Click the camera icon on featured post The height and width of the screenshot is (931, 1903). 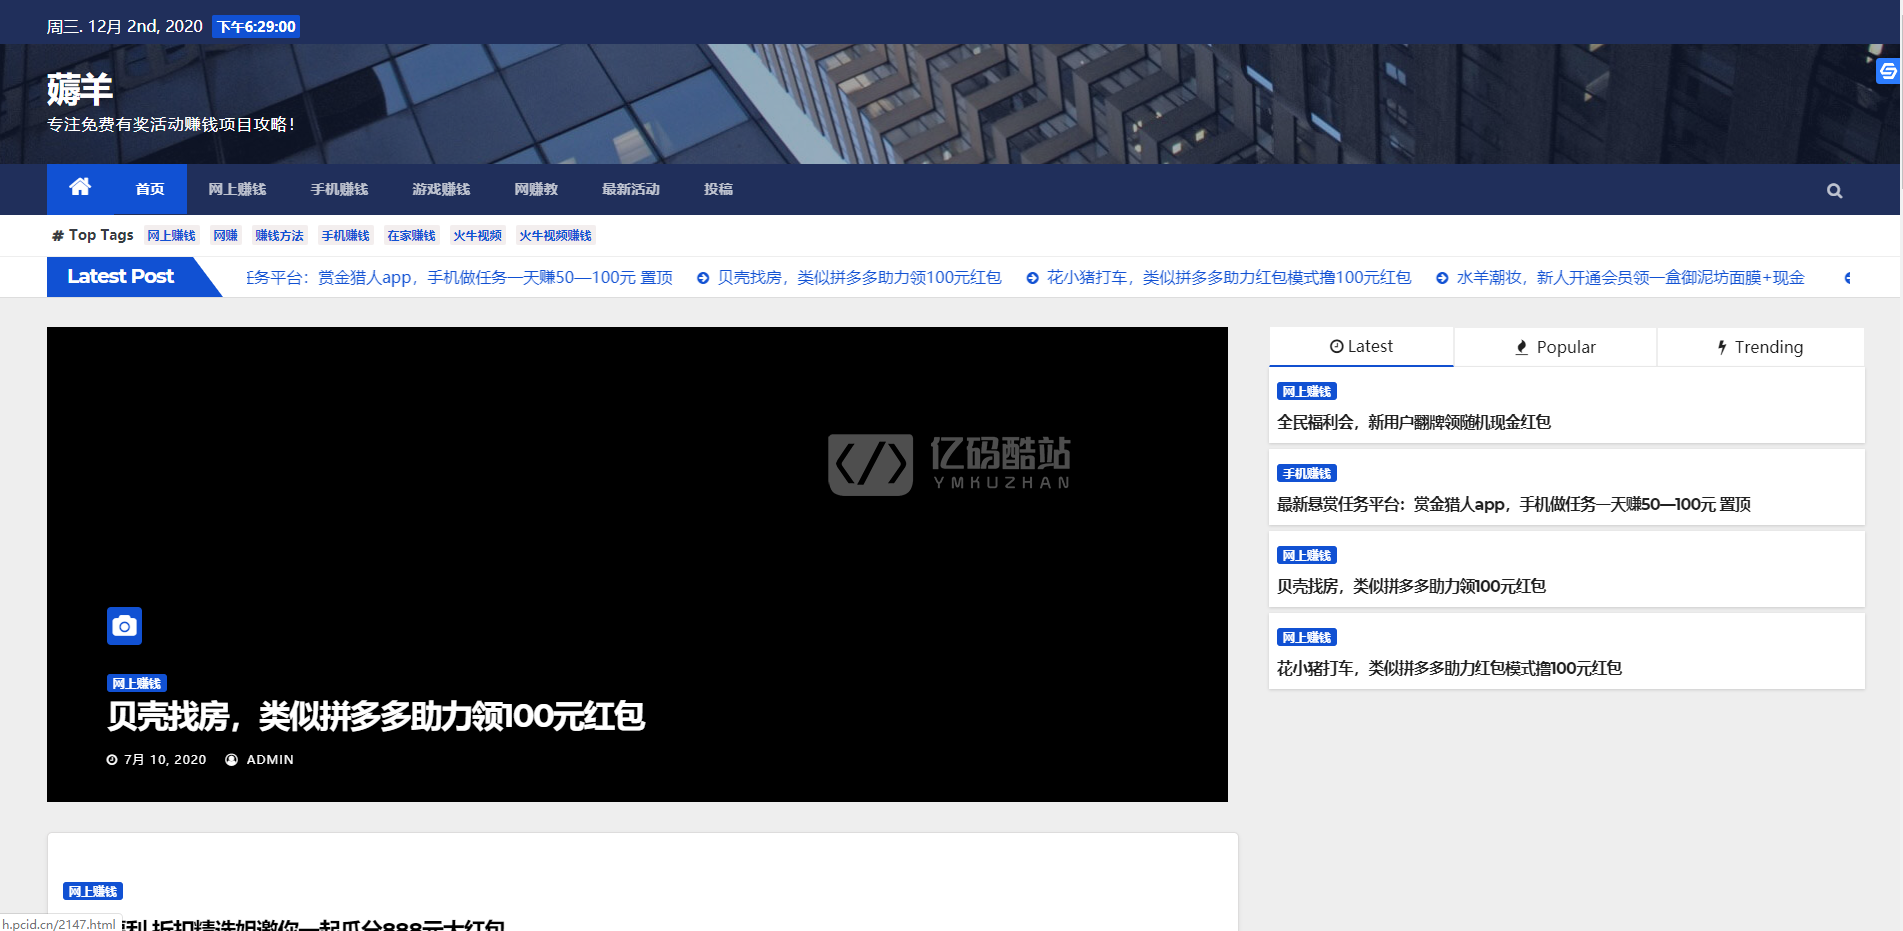[x=124, y=626]
